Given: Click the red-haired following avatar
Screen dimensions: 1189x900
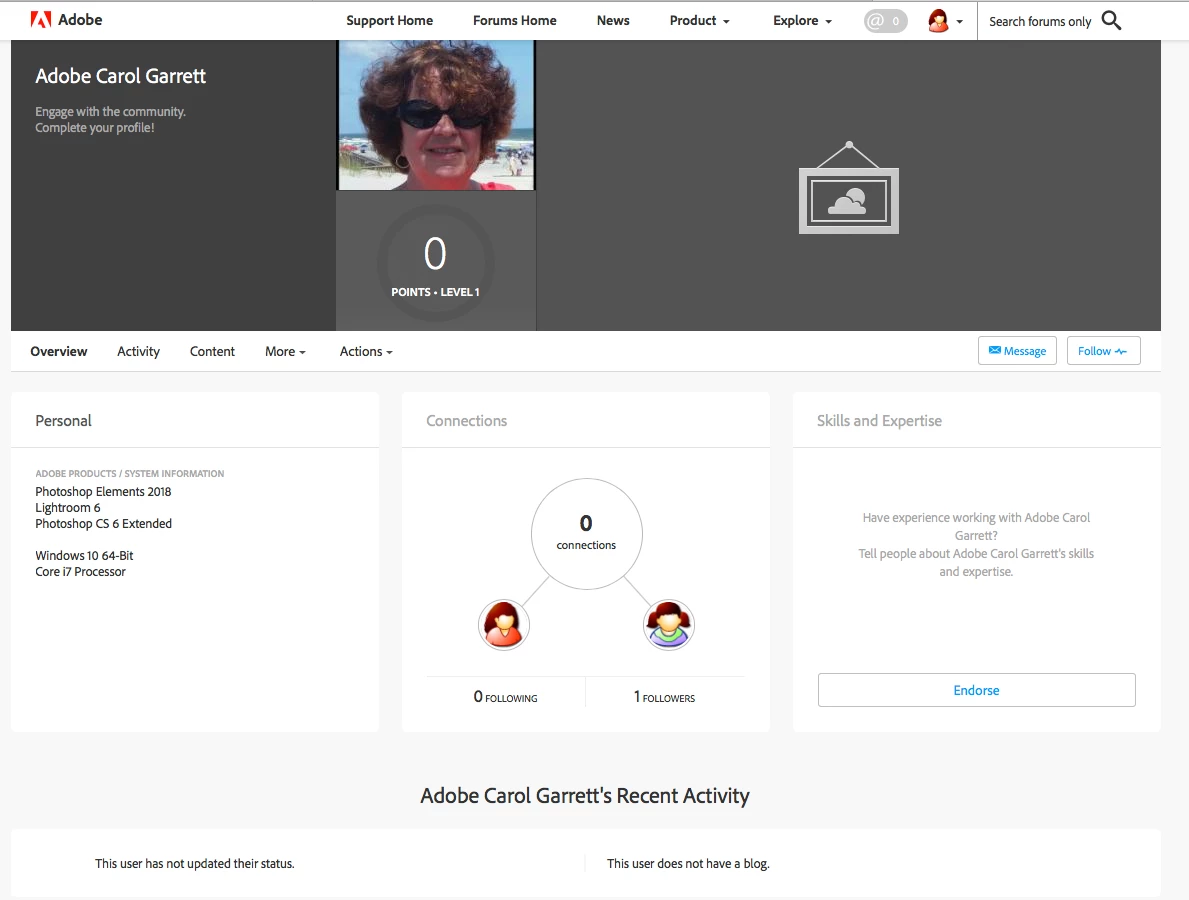Looking at the screenshot, I should pyautogui.click(x=504, y=625).
